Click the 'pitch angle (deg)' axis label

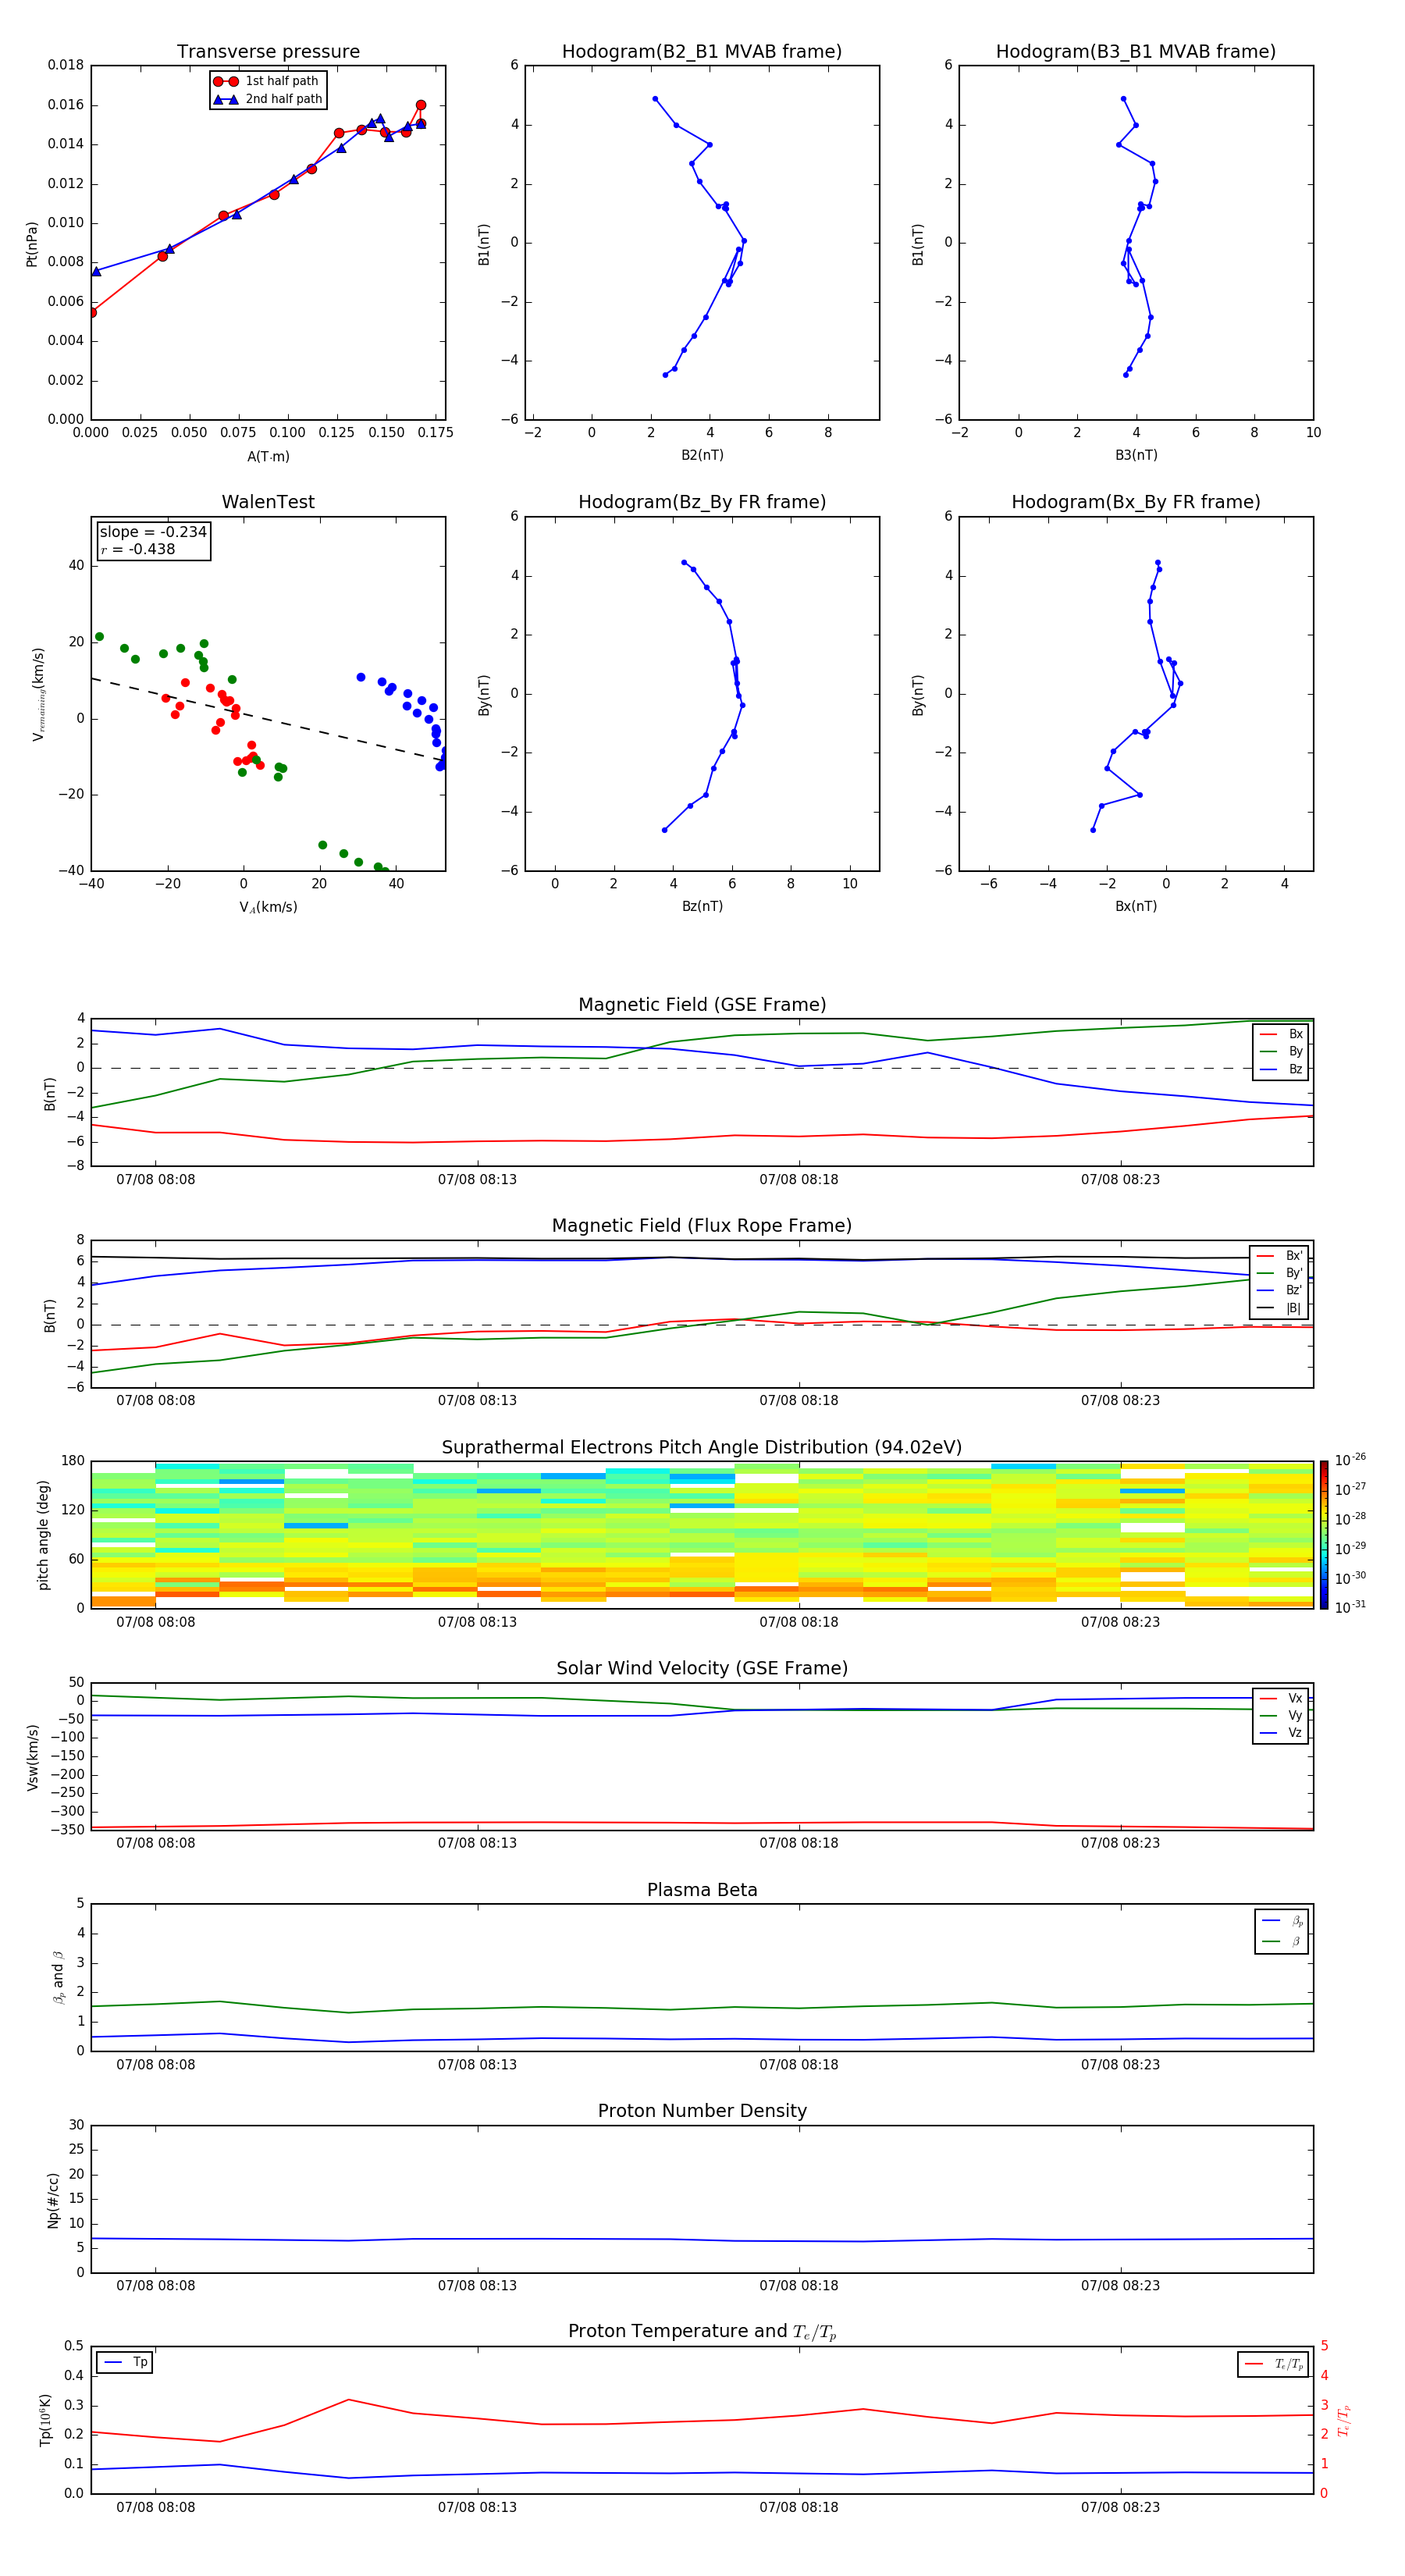coord(43,1535)
